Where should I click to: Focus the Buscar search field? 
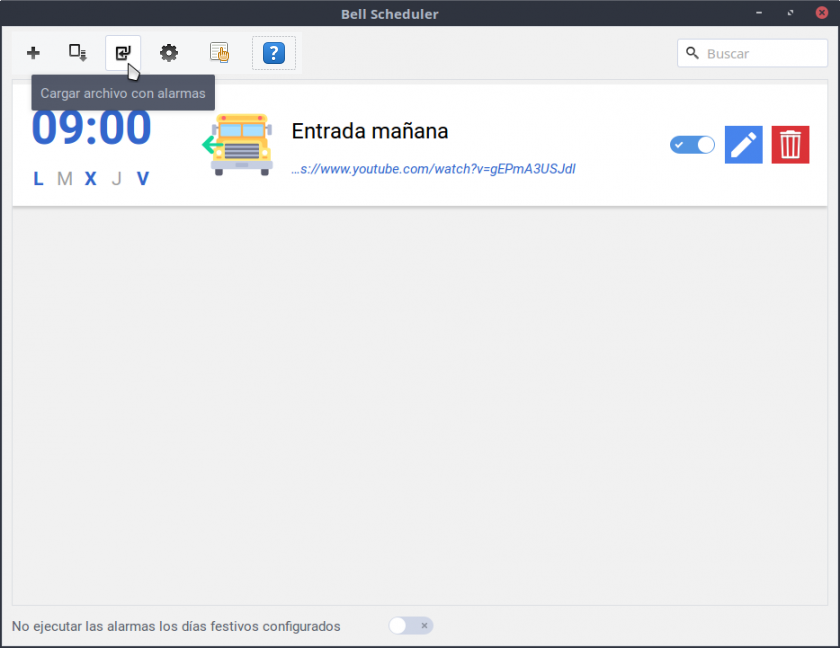[762, 53]
